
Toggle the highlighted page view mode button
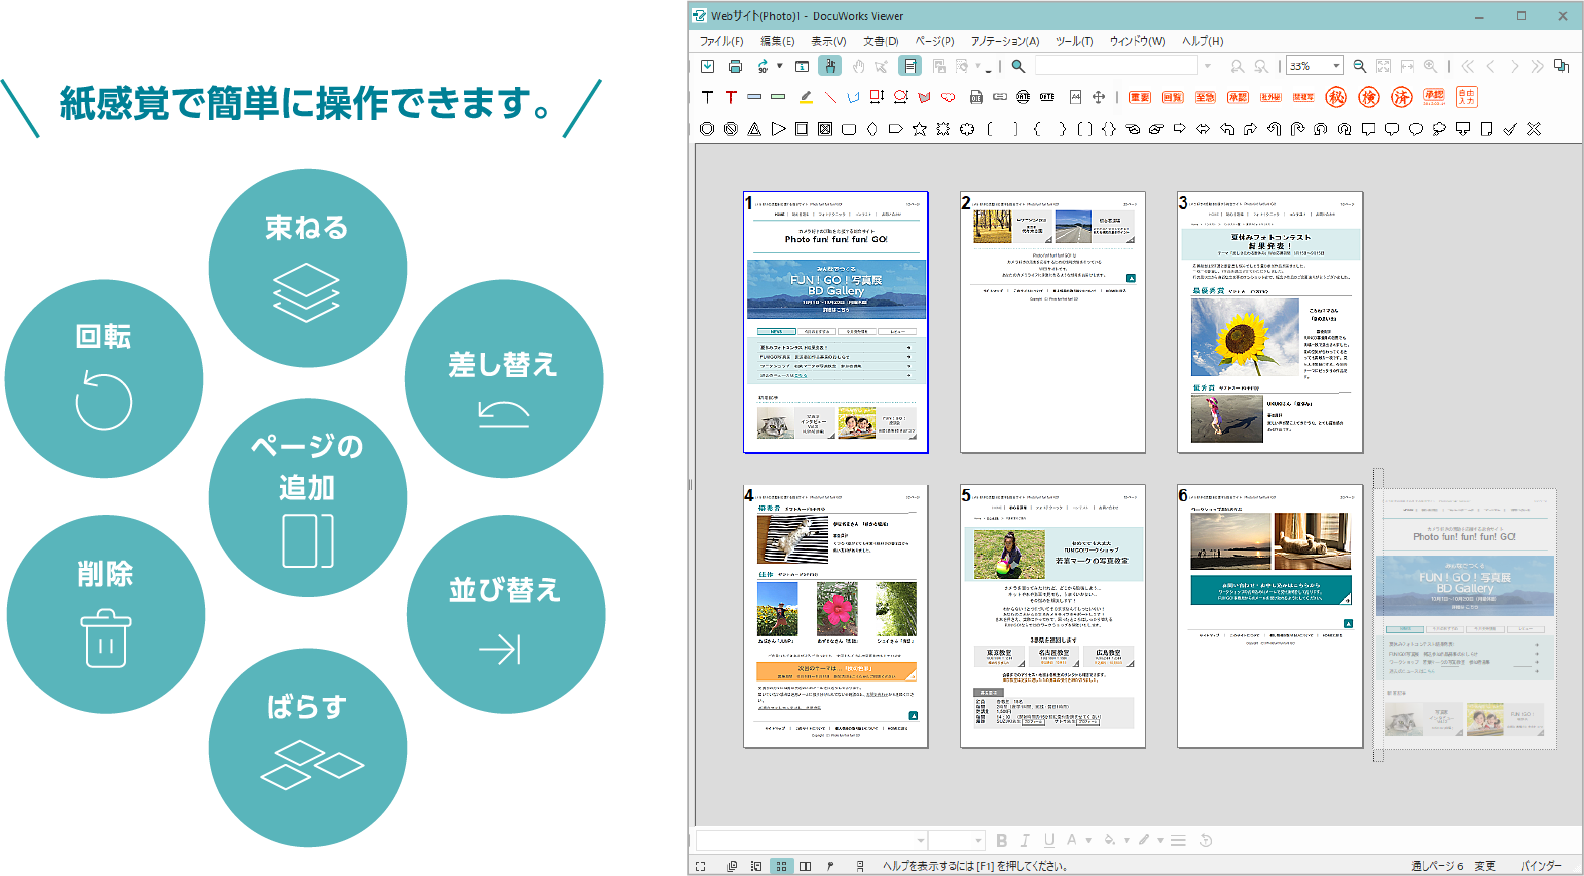point(909,67)
